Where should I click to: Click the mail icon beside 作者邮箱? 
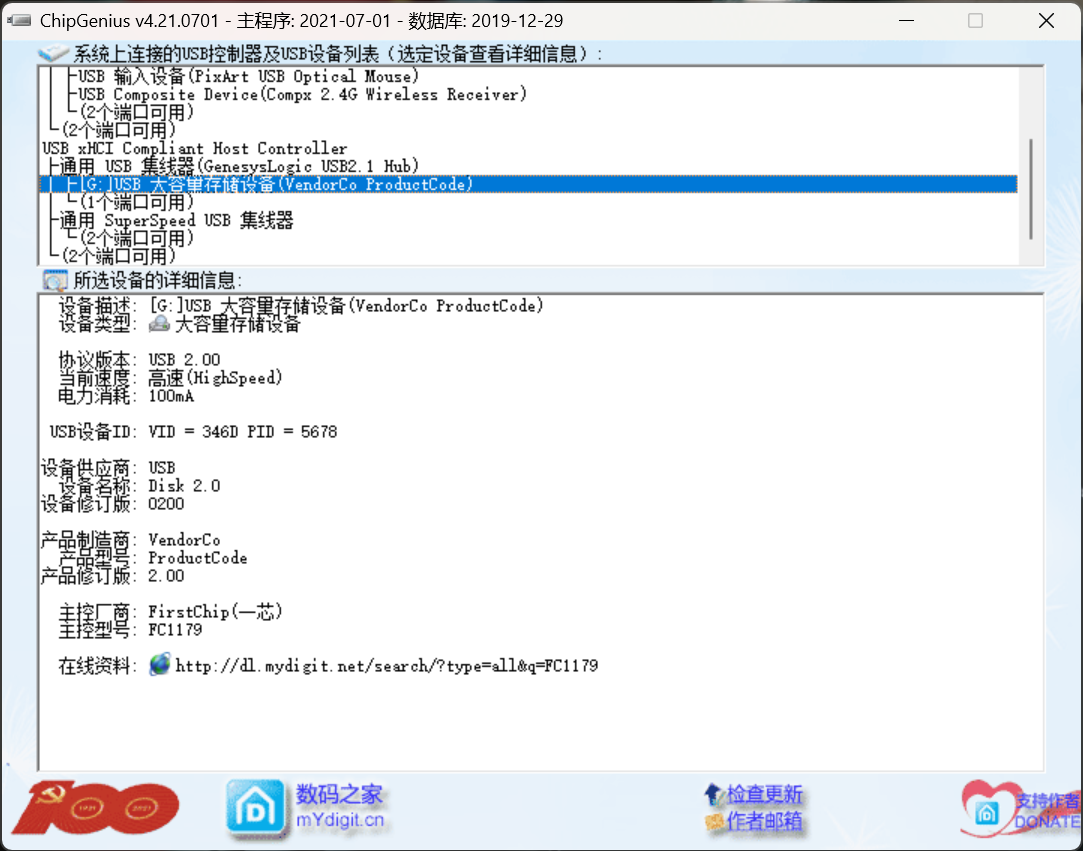(714, 821)
